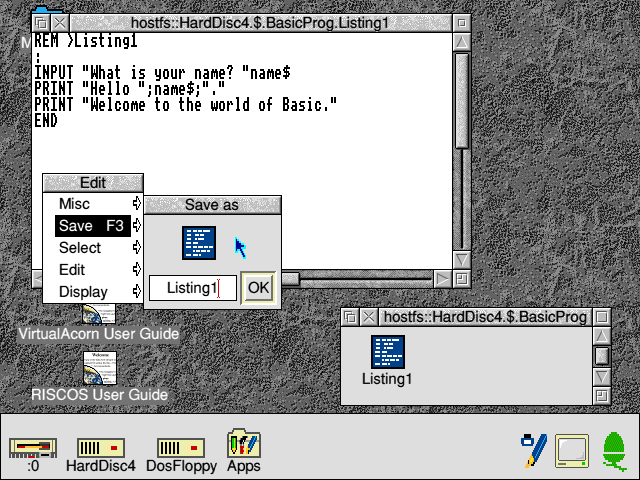Click the 'Welcome to the world of Basic.' line
Viewport: 640px width, 480px height.
186,104
